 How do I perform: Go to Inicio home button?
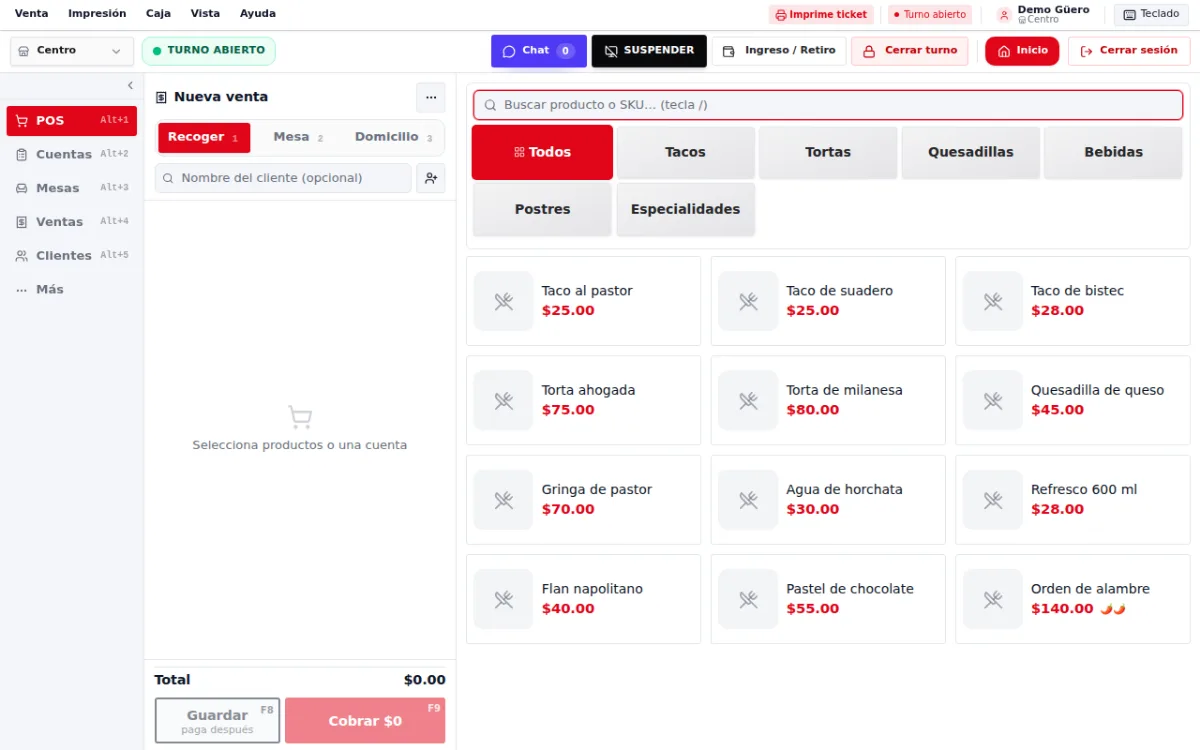(1022, 51)
